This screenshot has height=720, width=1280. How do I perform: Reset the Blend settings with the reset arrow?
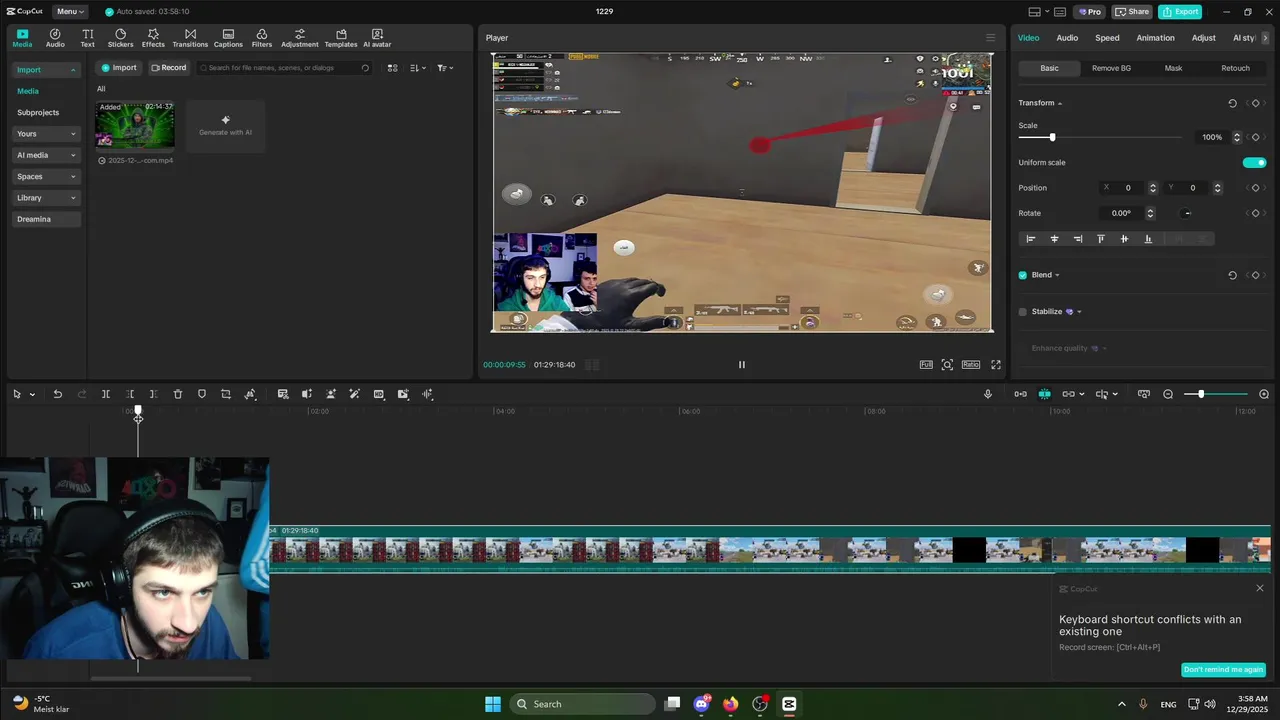(1232, 275)
